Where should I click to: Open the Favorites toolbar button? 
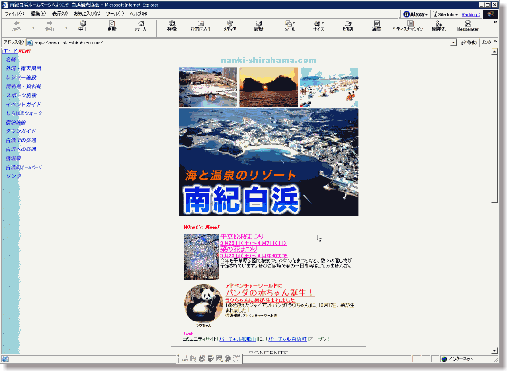(201, 26)
